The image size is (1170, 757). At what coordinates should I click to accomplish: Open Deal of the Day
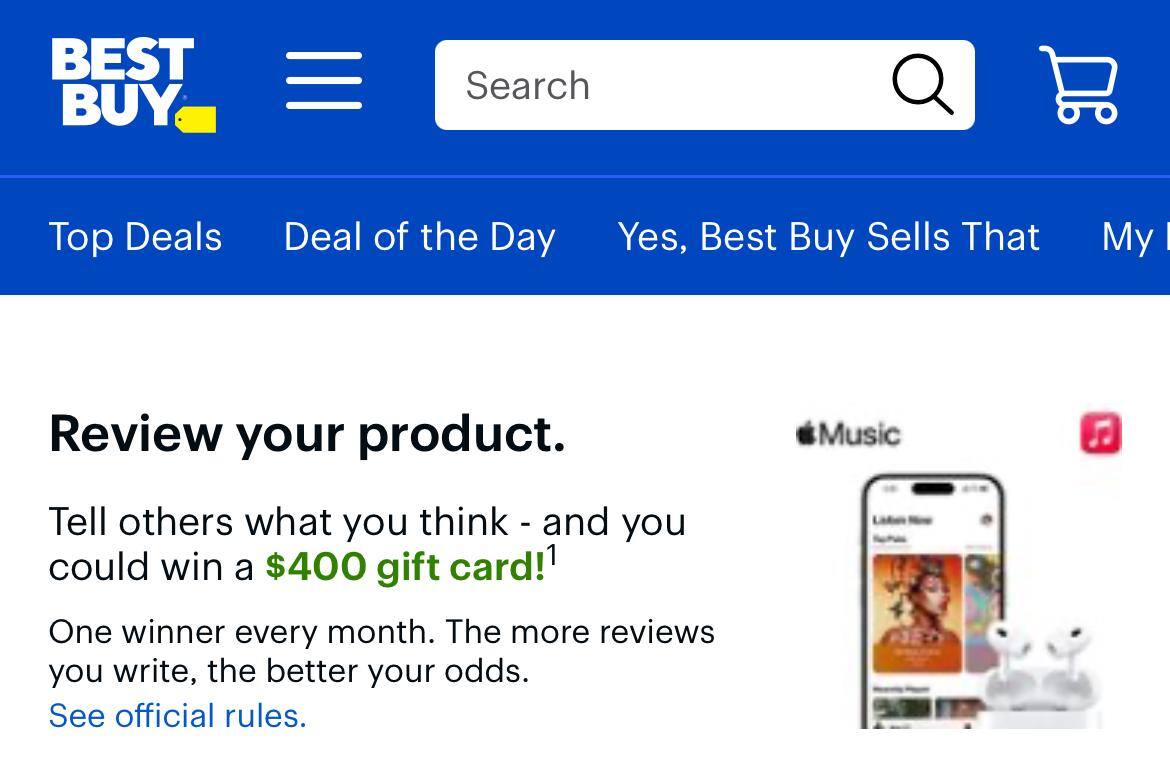[419, 237]
